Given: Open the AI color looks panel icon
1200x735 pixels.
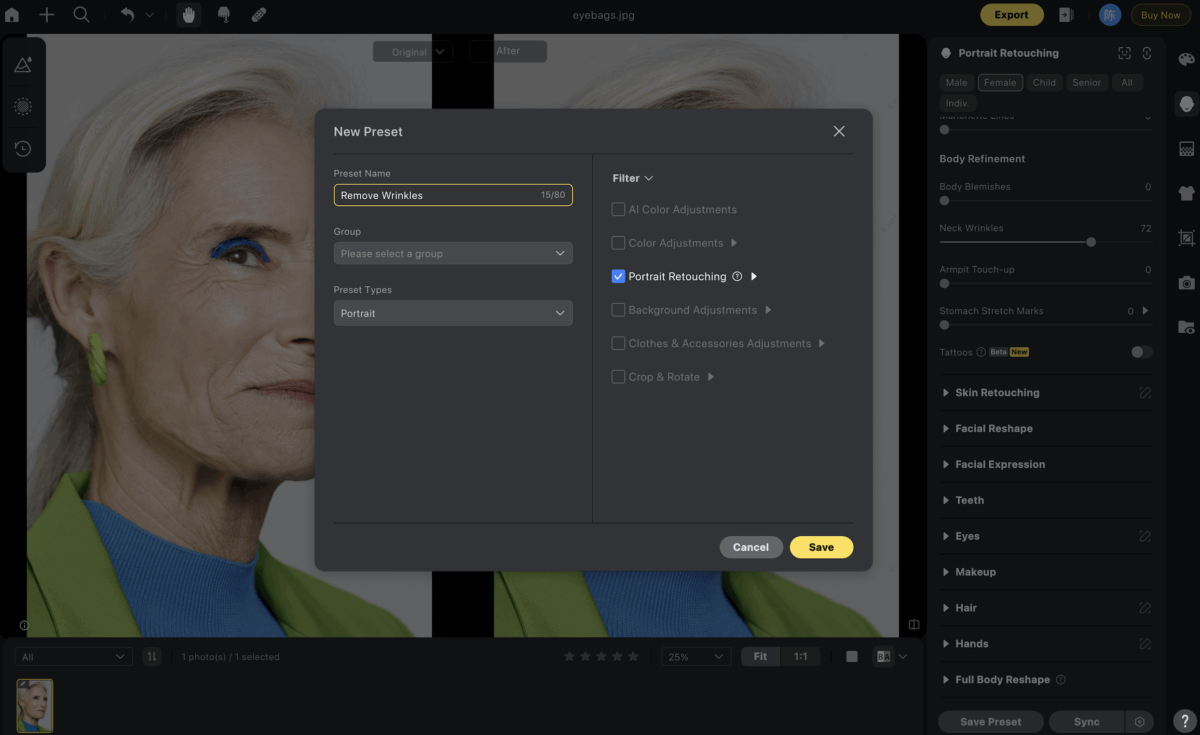Looking at the screenshot, I should pos(23,66).
